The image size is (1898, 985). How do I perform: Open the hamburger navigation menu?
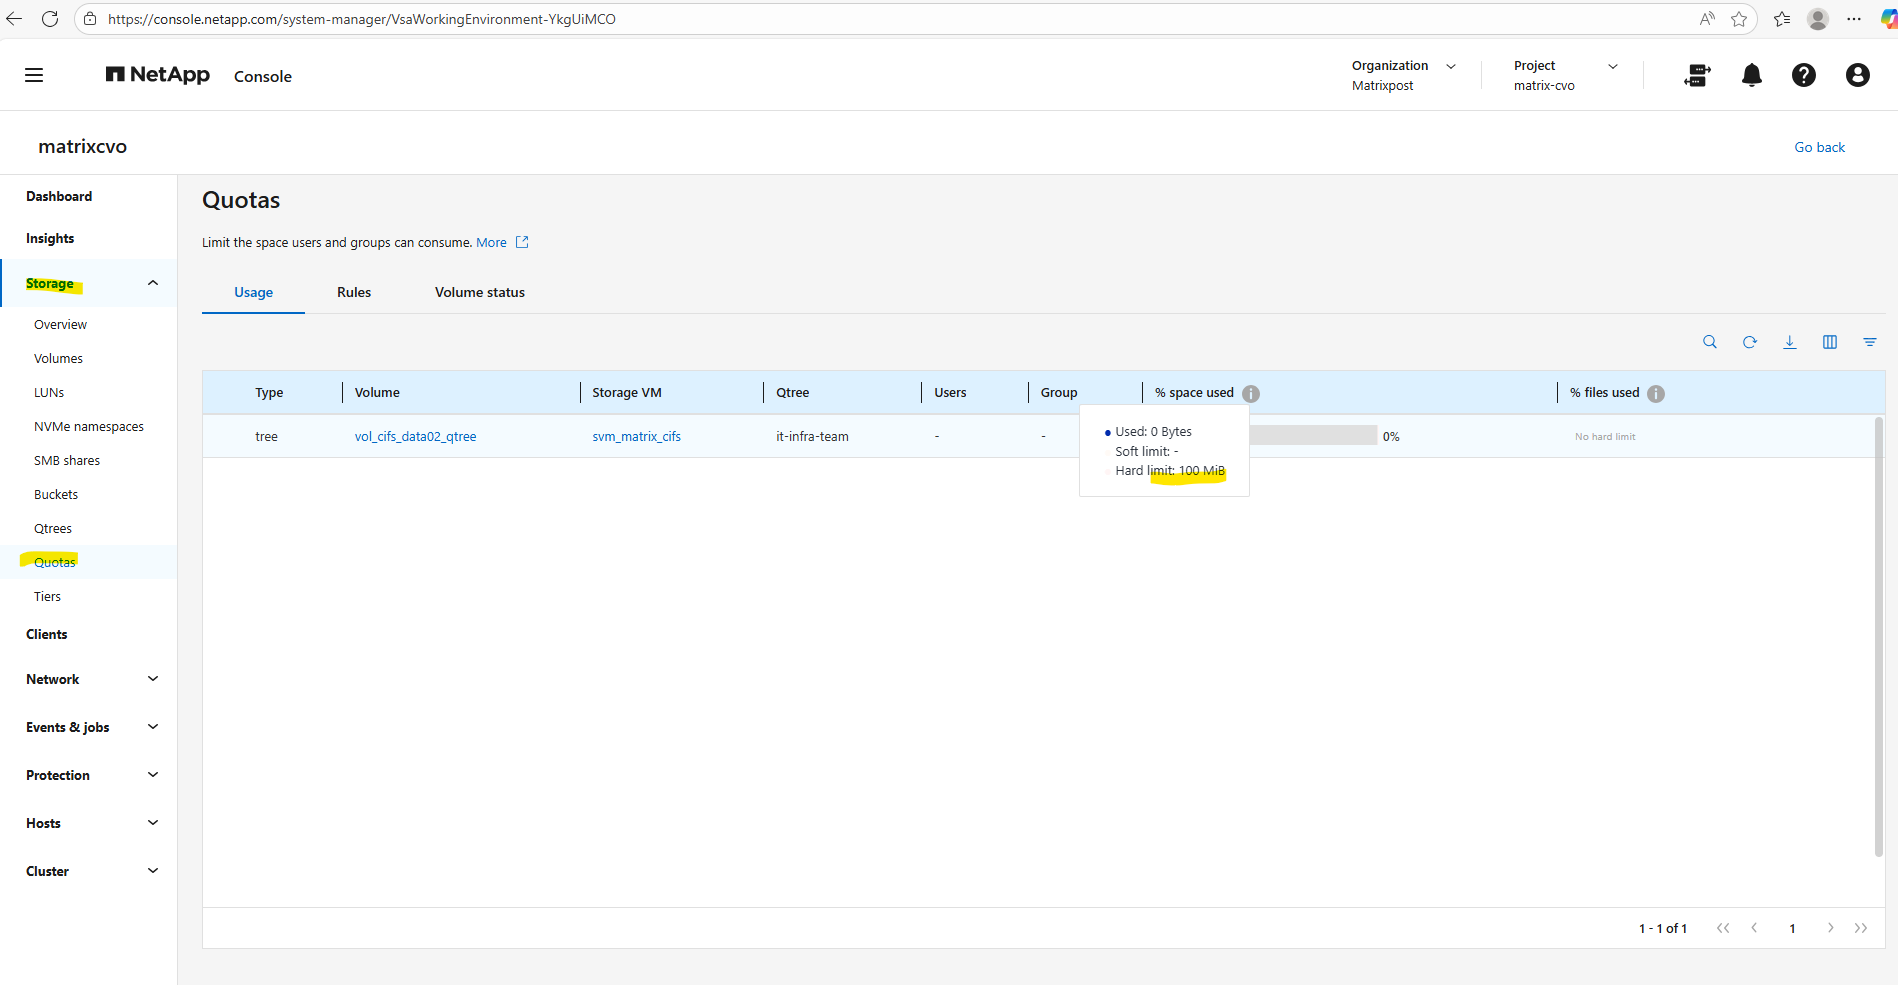pos(34,75)
